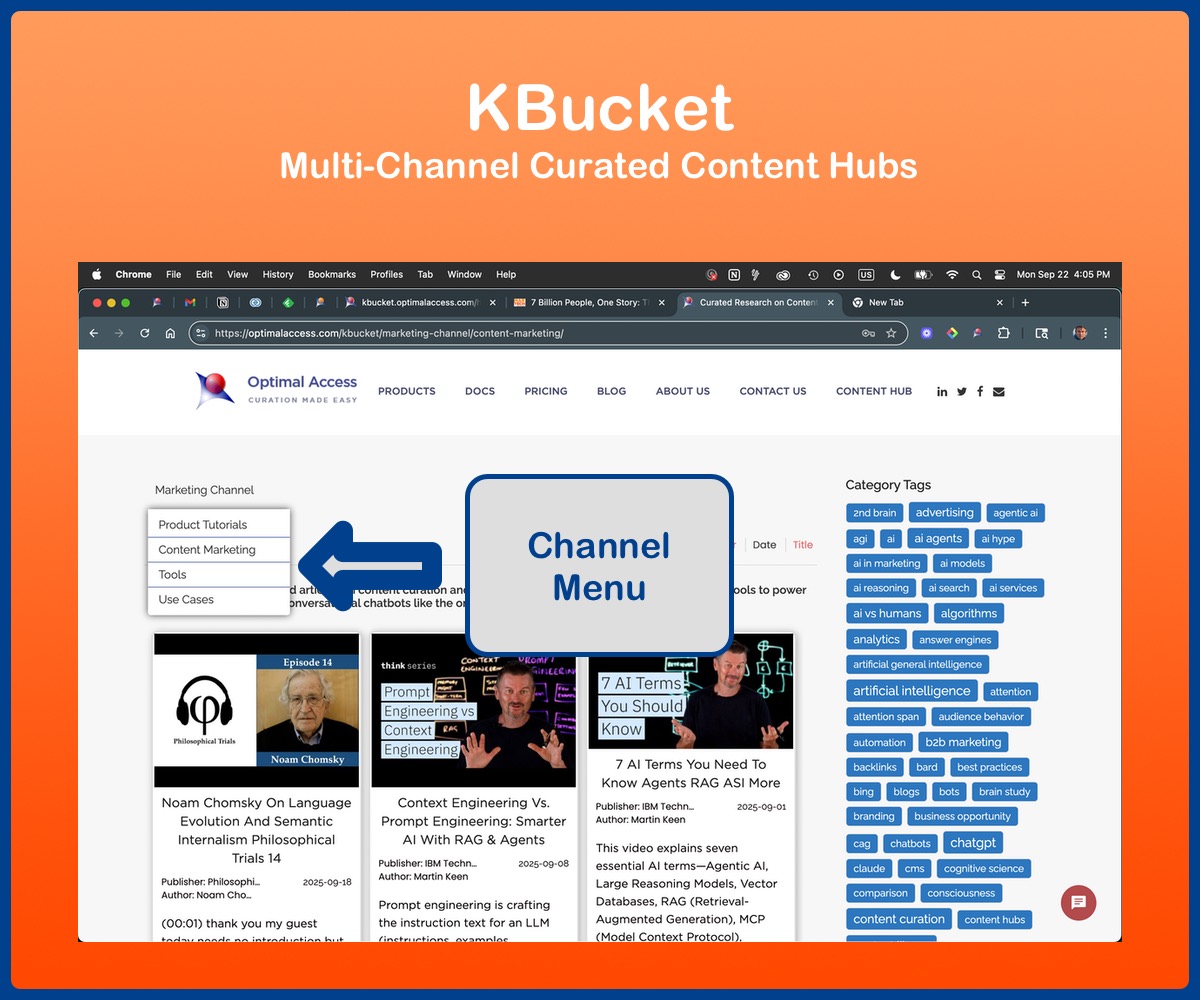Open the Chrome extensions puzzle icon
1200x1000 pixels.
click(x=1003, y=333)
